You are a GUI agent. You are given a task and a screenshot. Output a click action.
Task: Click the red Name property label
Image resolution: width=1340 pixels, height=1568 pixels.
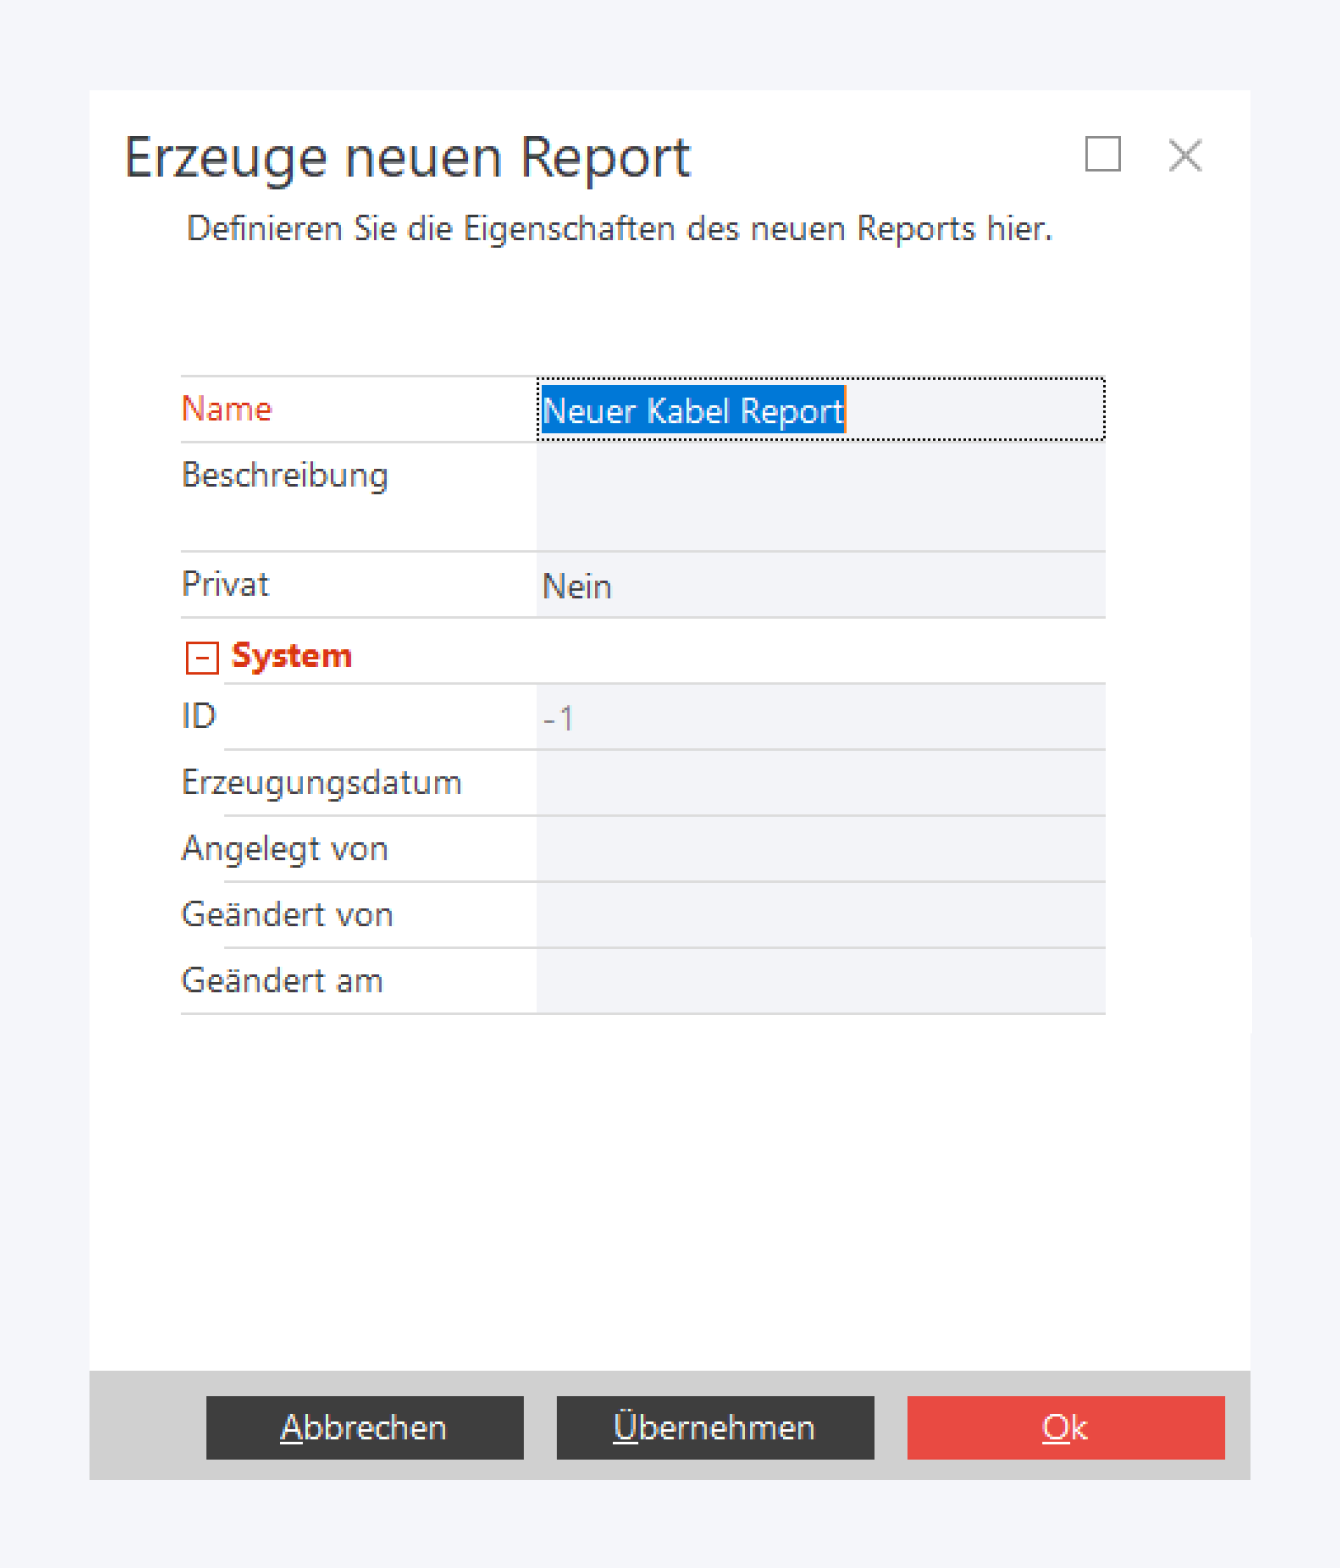point(227,409)
